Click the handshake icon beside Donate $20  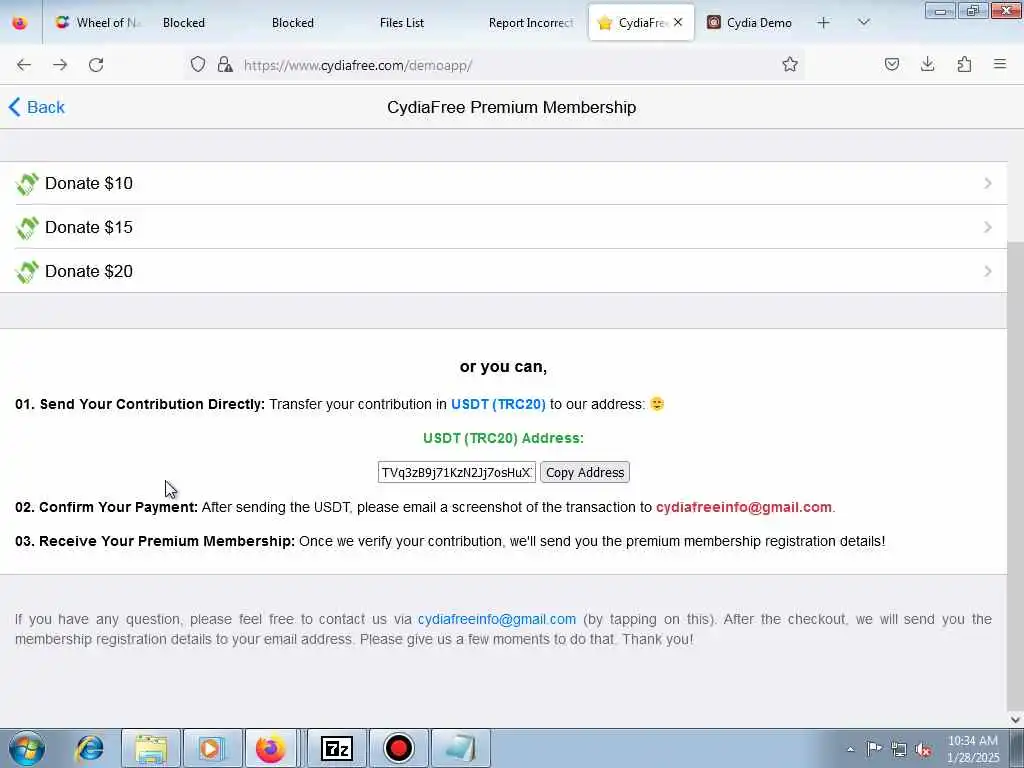pyautogui.click(x=27, y=272)
